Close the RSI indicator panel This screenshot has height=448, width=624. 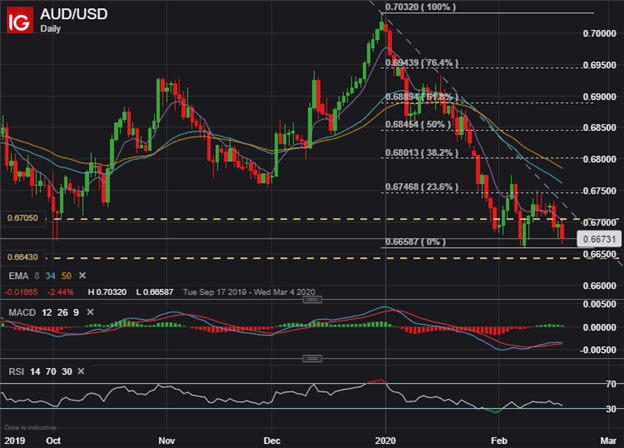(x=81, y=371)
